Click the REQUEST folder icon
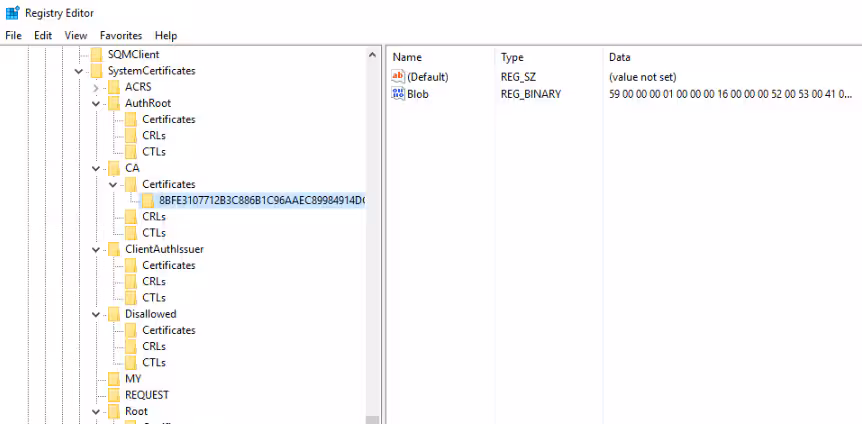862x424 pixels. (114, 395)
